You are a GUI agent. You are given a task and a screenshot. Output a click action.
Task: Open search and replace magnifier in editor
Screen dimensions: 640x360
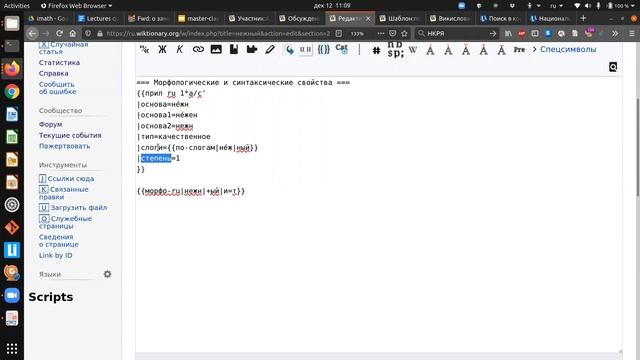[613, 67]
